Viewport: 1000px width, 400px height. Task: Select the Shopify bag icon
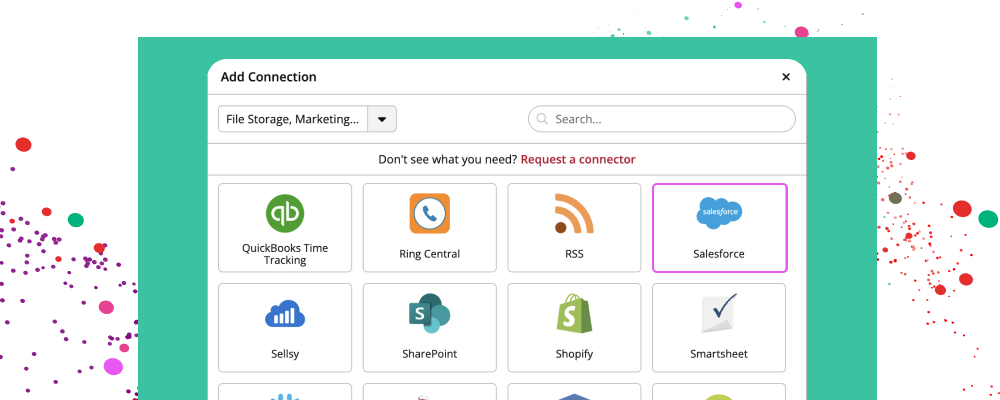(x=574, y=313)
